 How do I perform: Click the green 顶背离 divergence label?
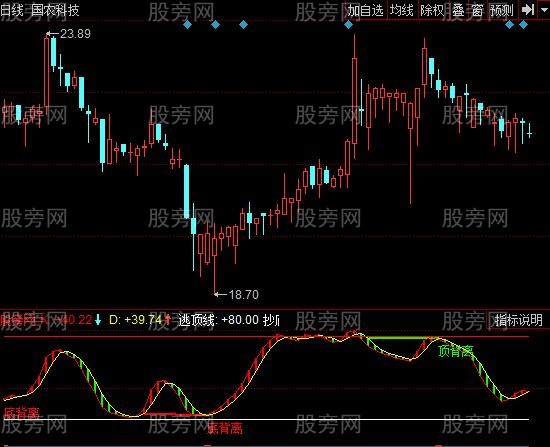coord(456,351)
